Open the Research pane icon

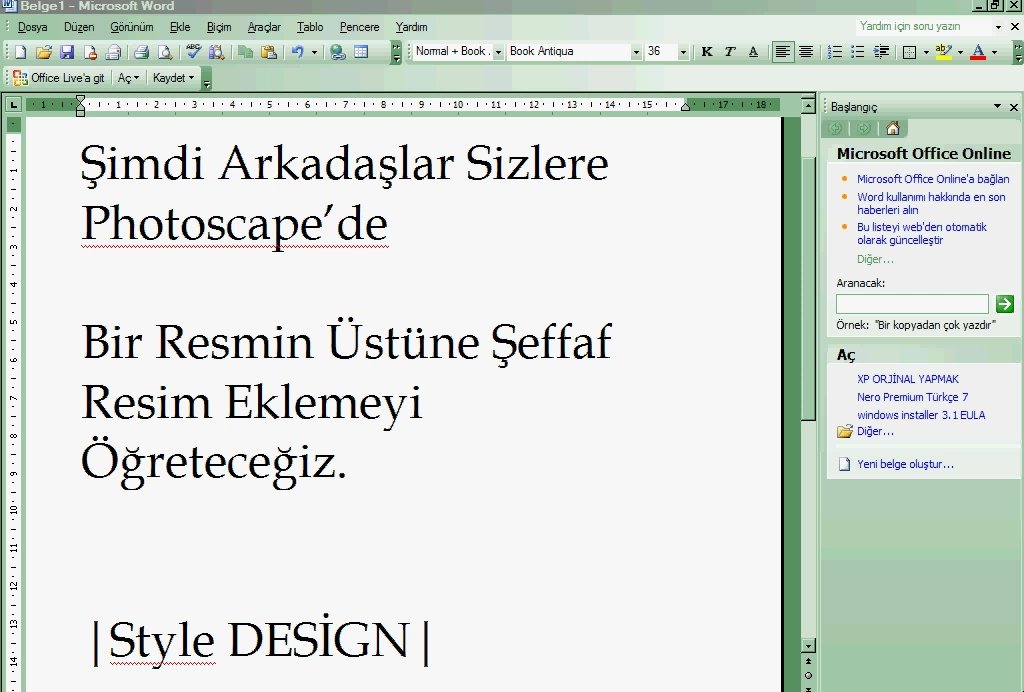[217, 52]
